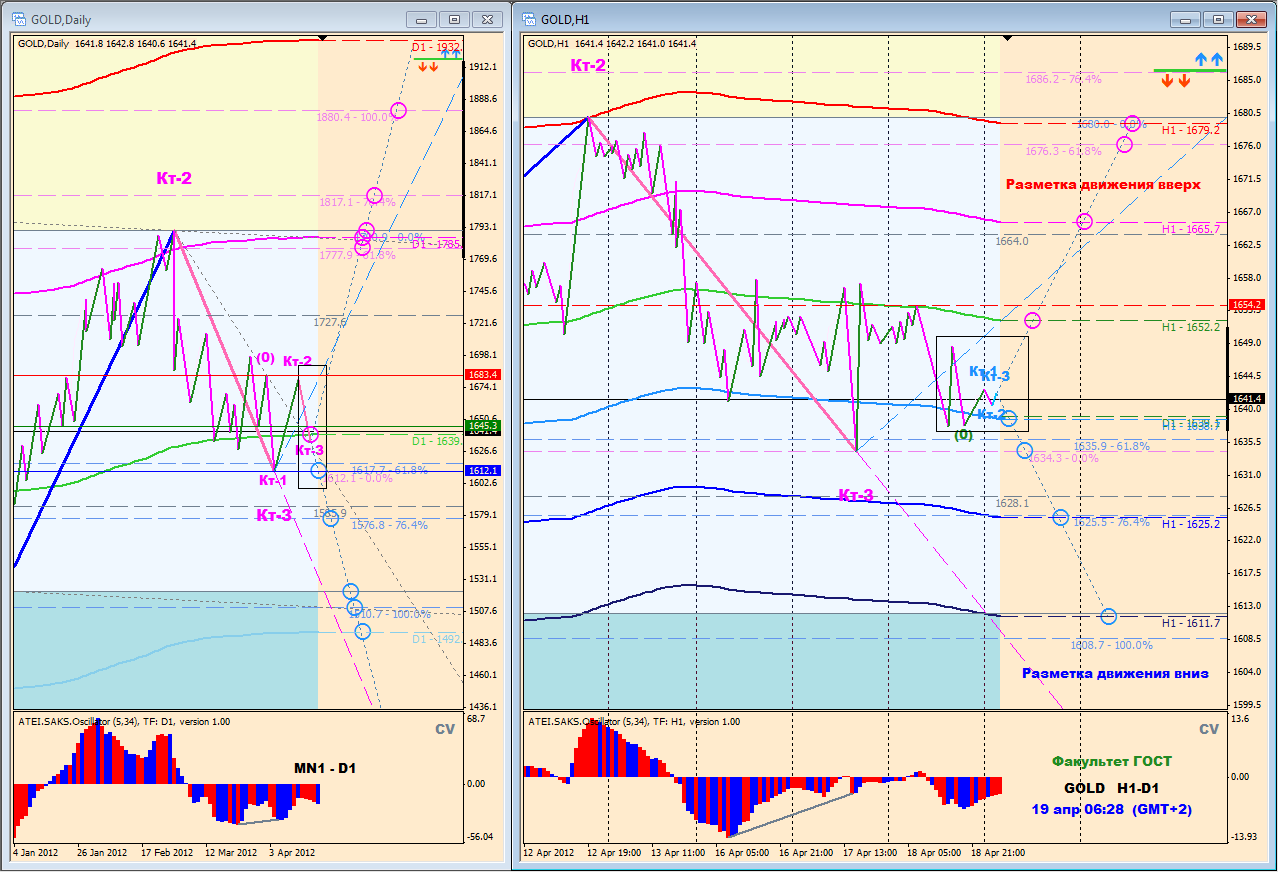1278x872 pixels.
Task: Restore the GOLD,H1 chart window
Action: [x=1218, y=19]
